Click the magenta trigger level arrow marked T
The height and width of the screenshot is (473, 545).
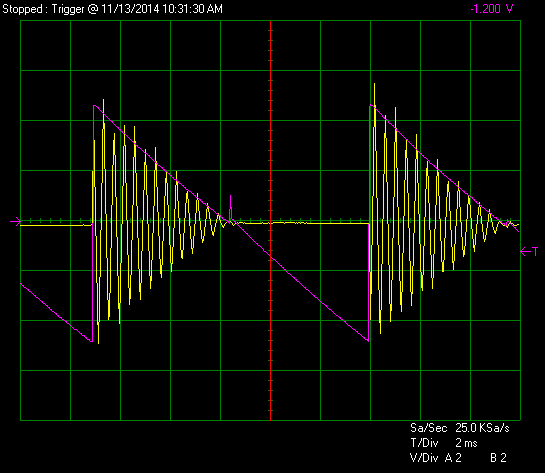pyautogui.click(x=529, y=252)
